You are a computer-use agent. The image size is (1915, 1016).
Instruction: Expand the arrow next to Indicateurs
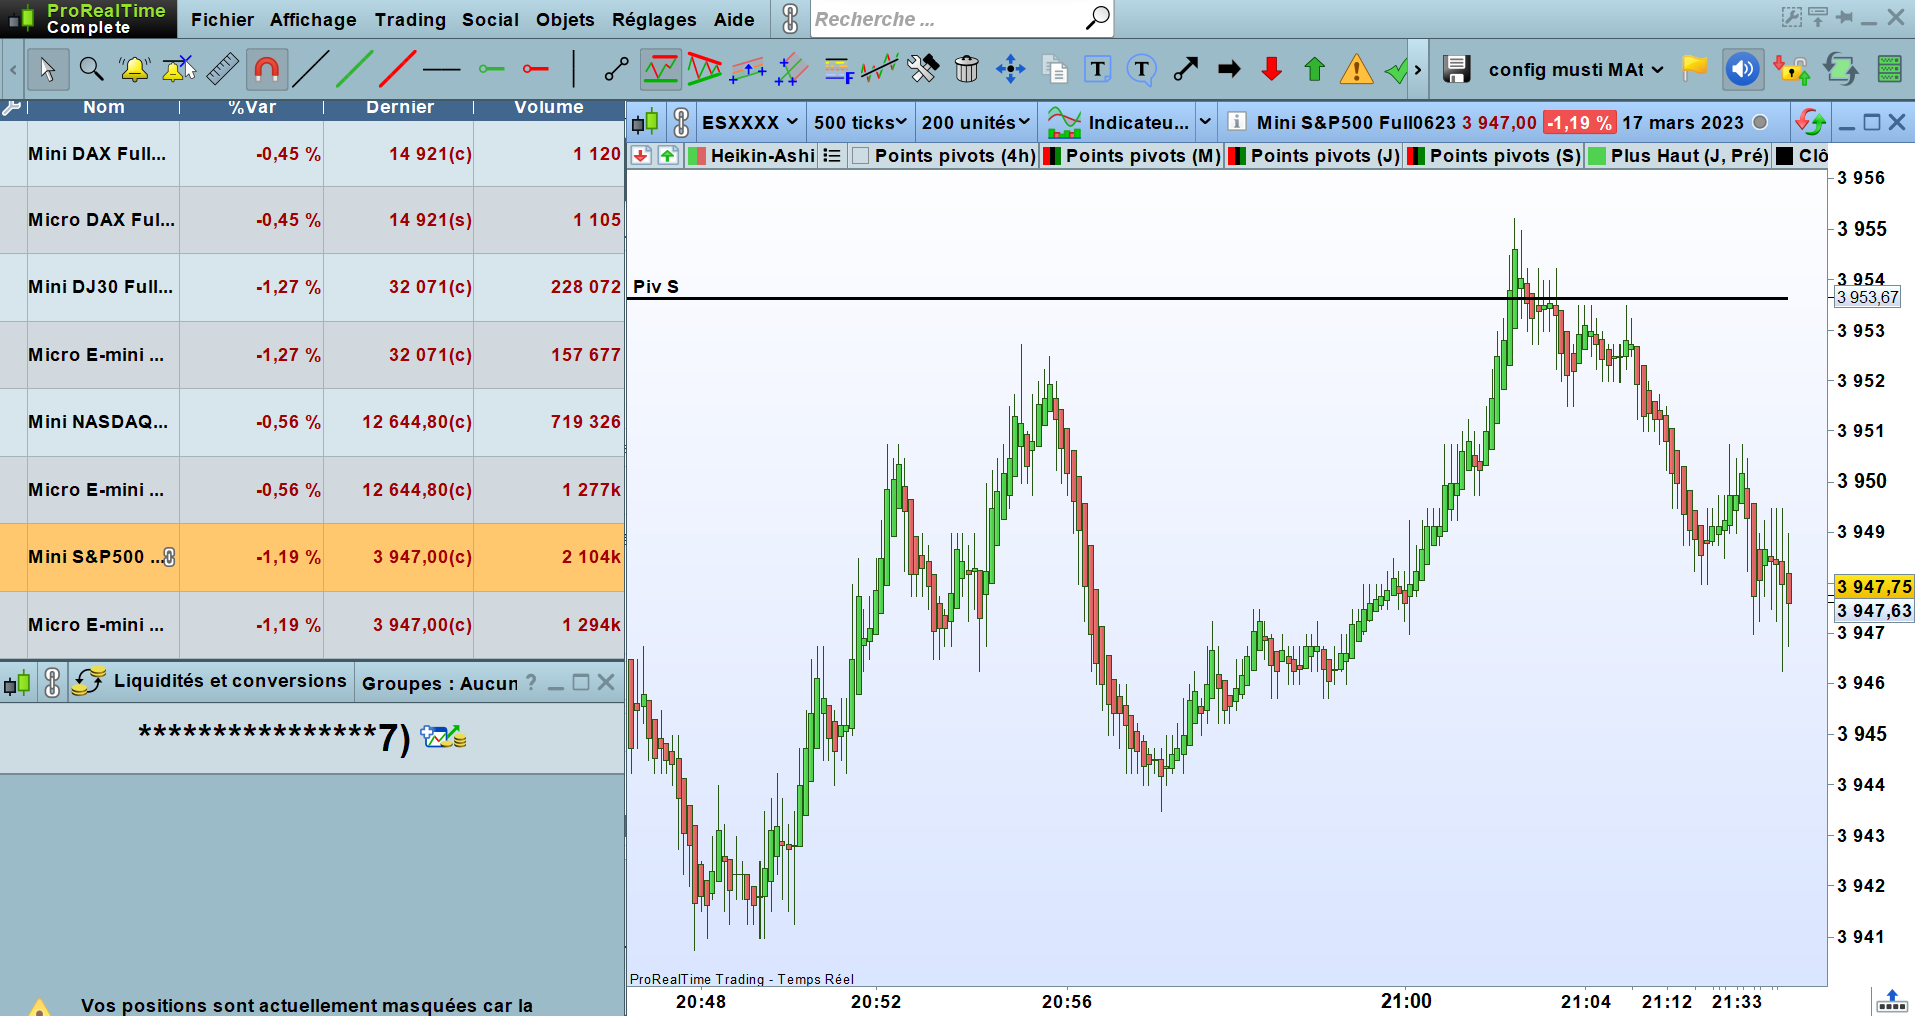(x=1205, y=122)
